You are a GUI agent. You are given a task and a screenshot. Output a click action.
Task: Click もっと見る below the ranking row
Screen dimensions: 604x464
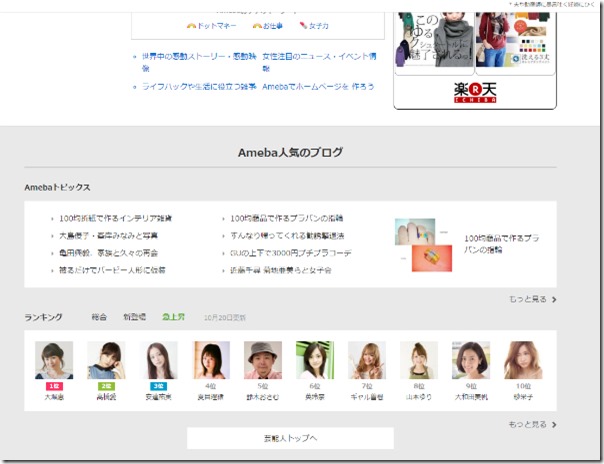tap(532, 424)
